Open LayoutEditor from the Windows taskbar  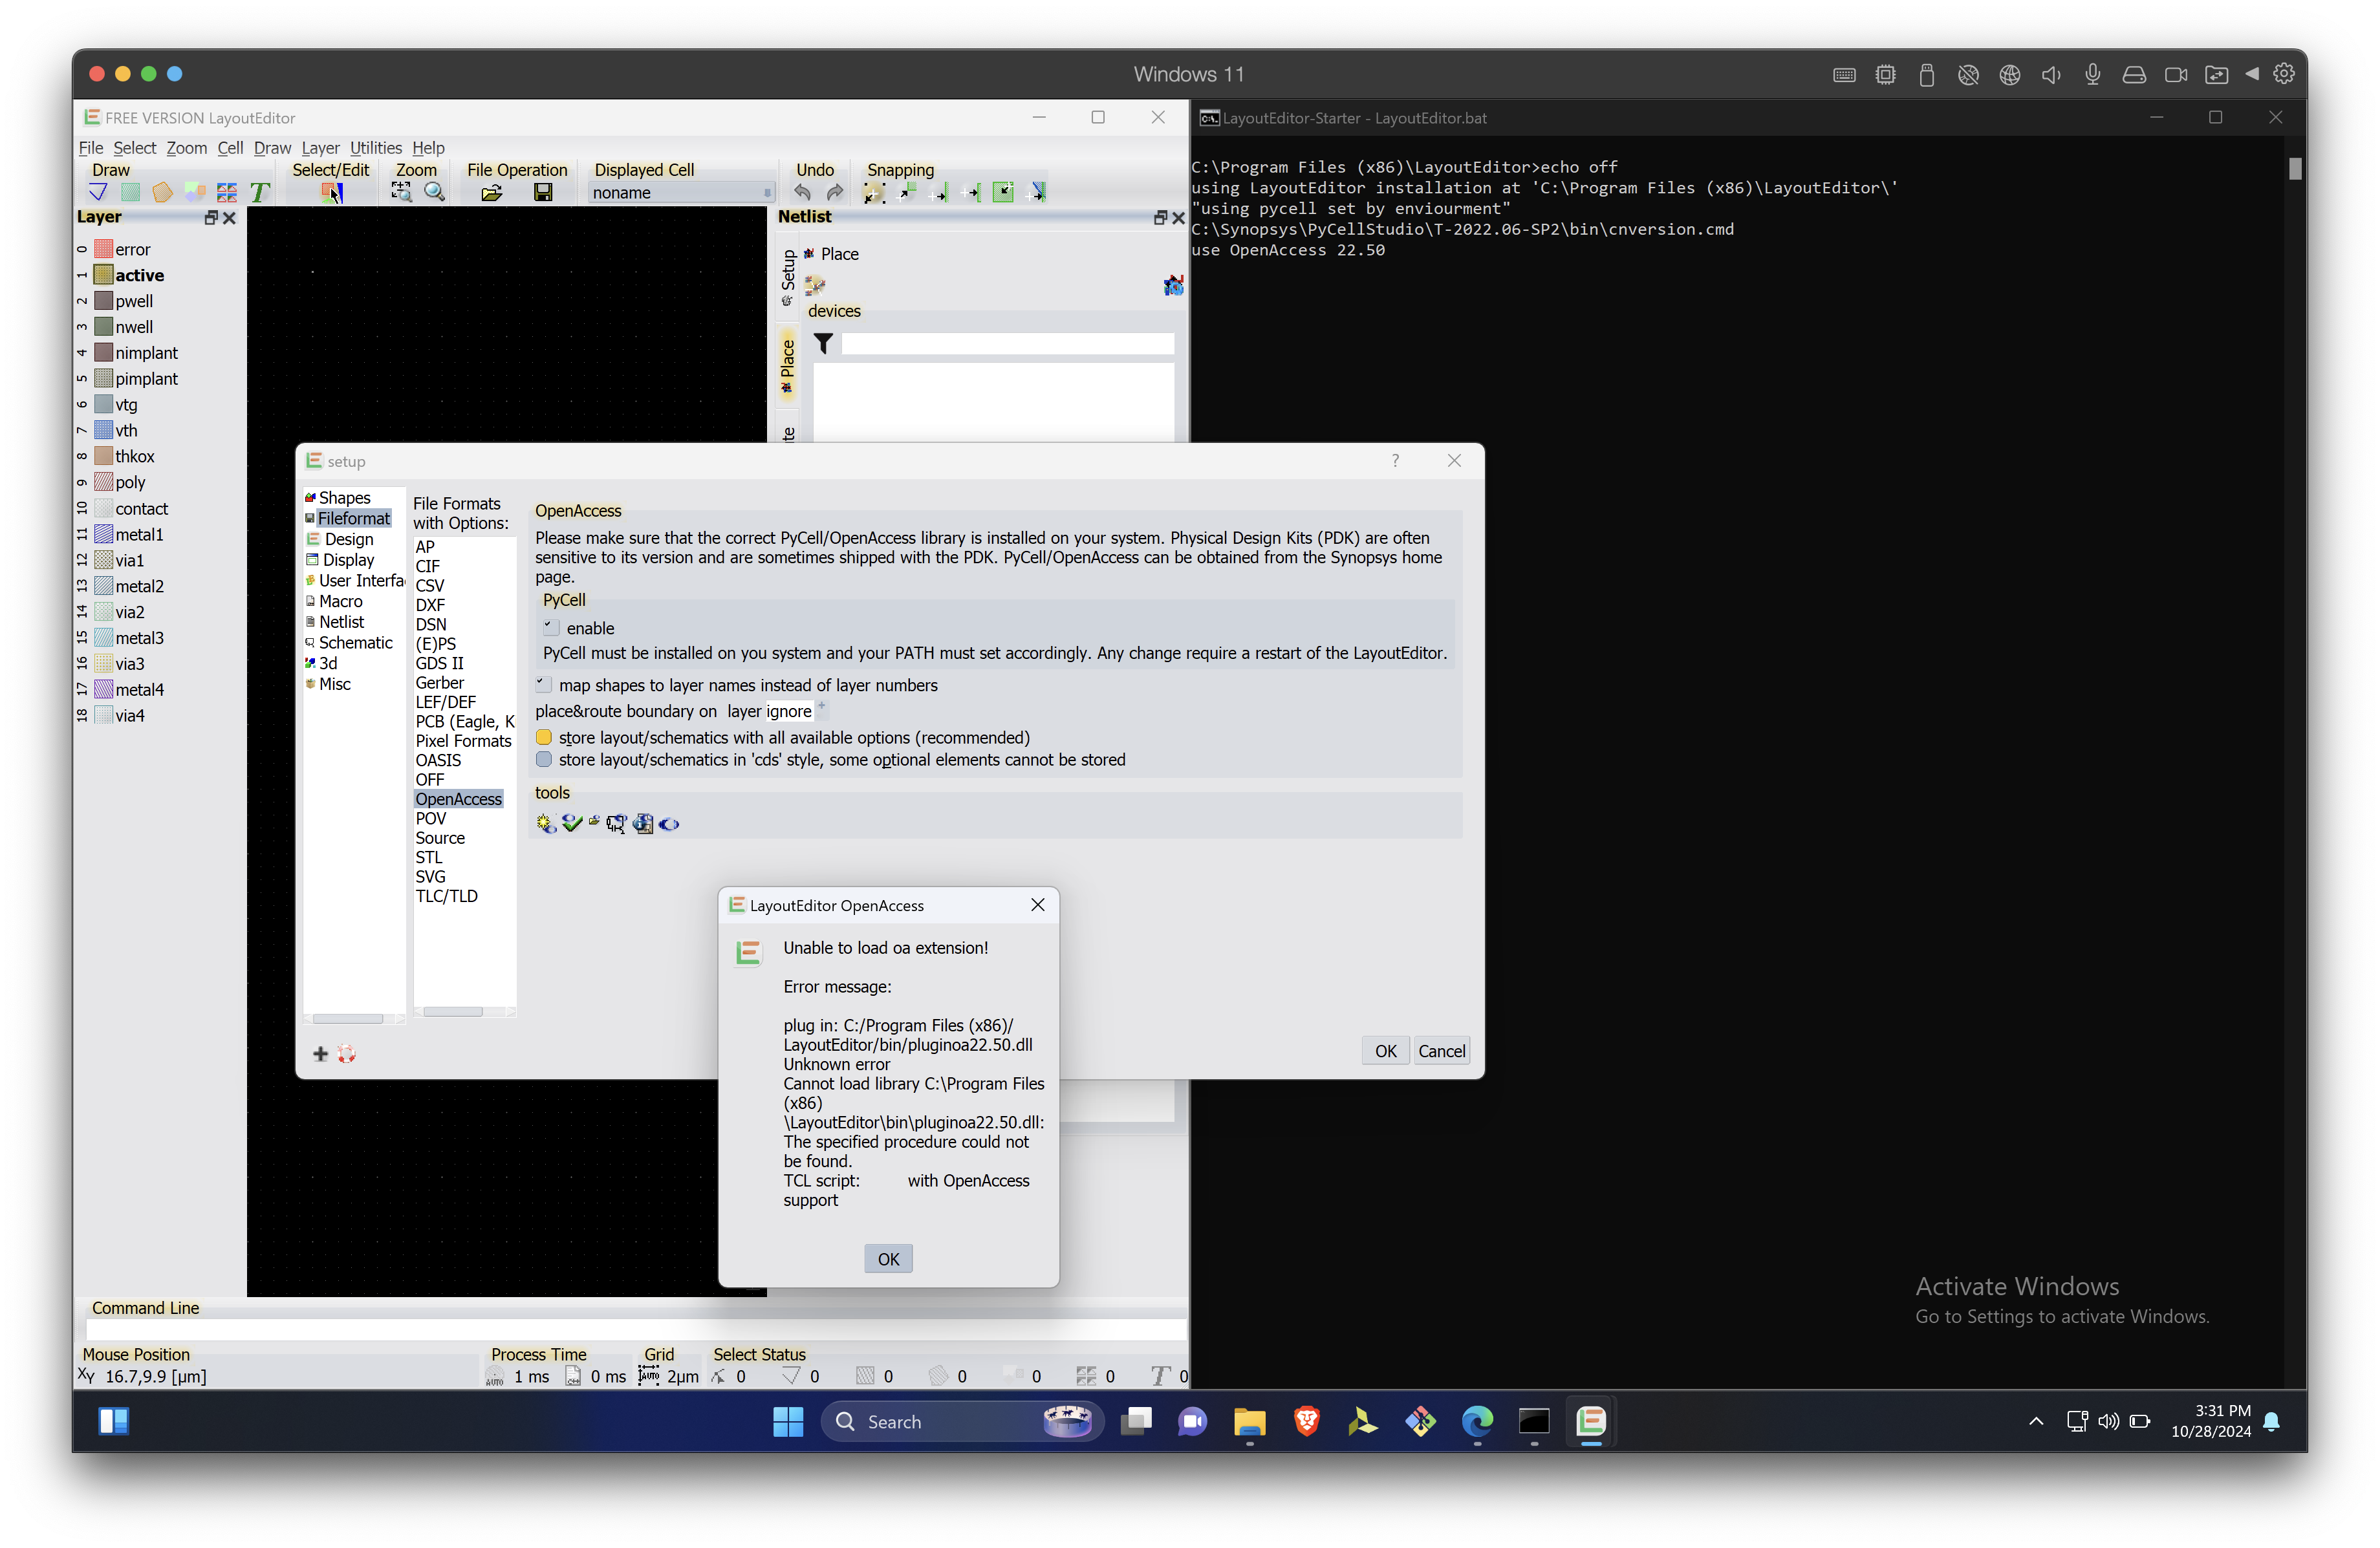coord(1590,1421)
